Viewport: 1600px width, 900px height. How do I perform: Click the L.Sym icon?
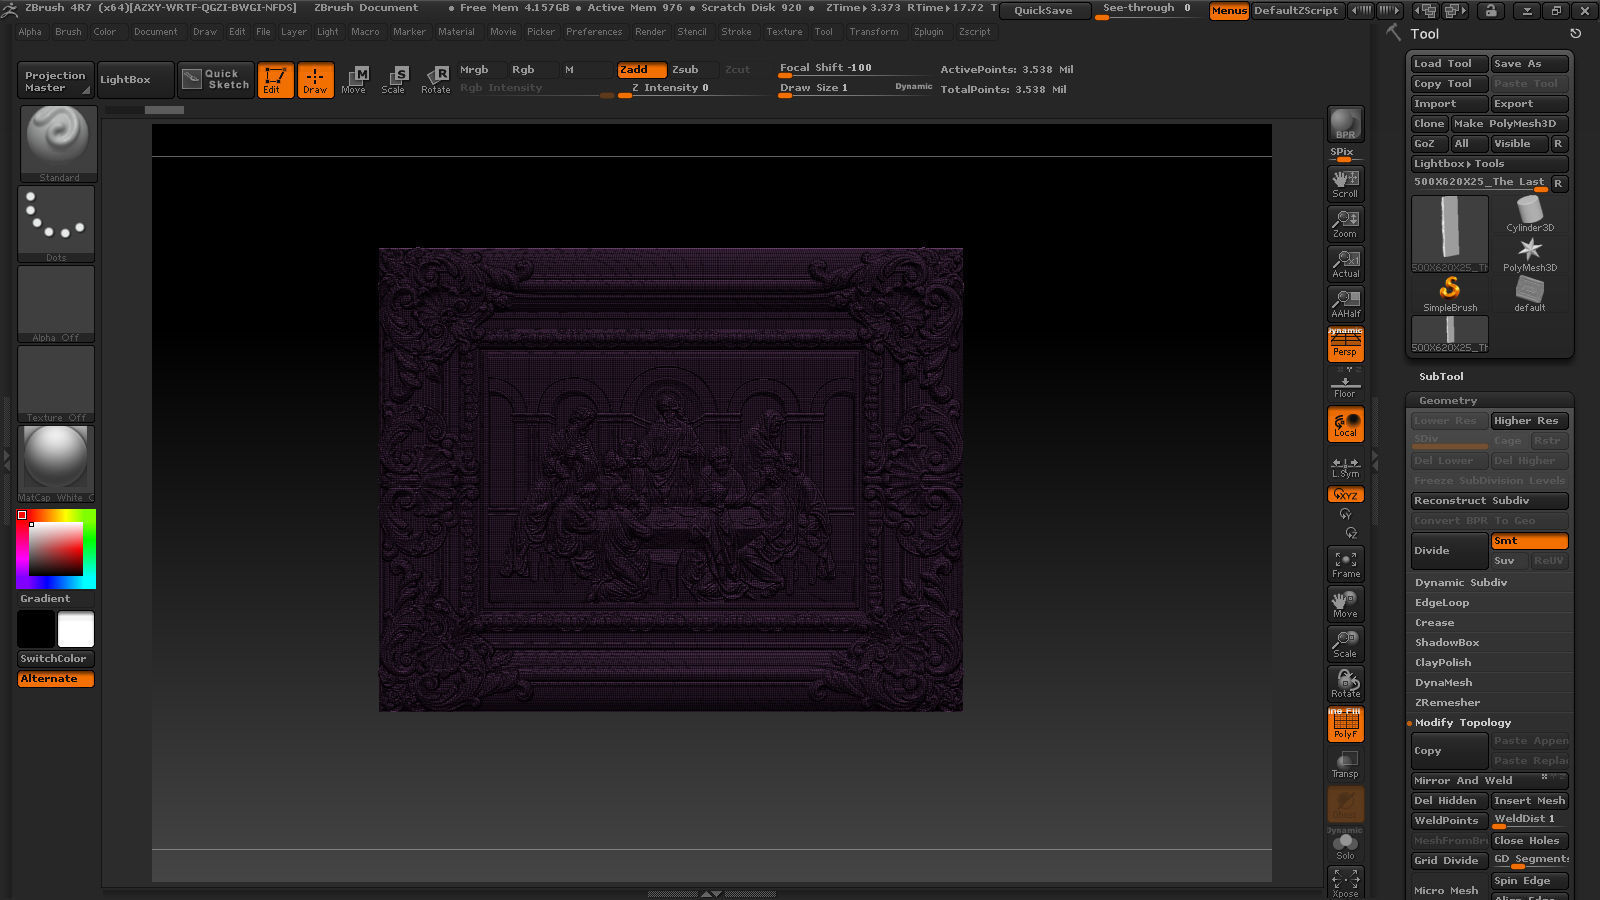[1345, 466]
